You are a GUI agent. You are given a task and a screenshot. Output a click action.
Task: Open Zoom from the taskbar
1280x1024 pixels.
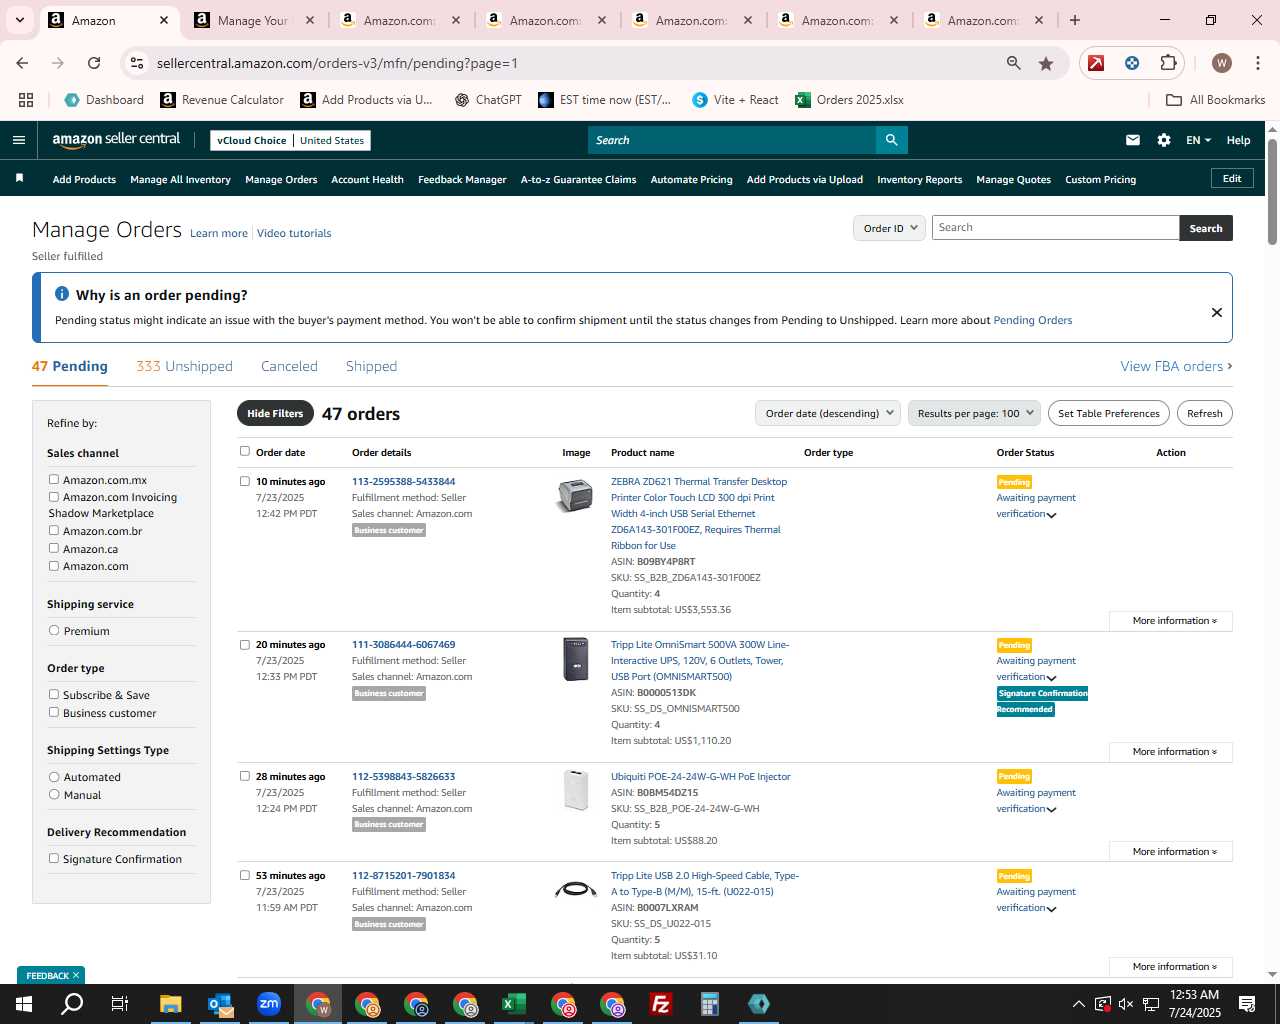pos(269,1004)
